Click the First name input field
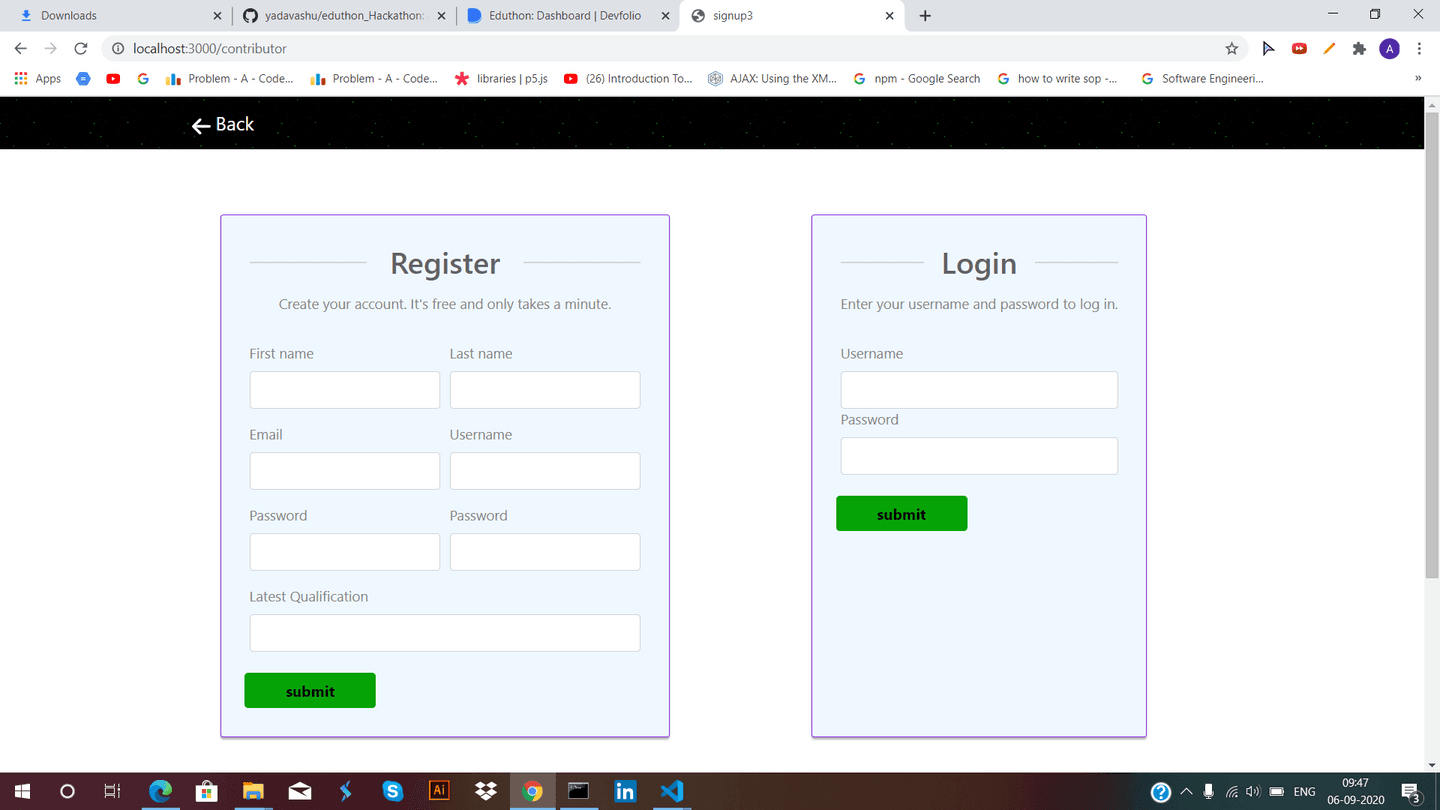Viewport: 1440px width, 810px height. [345, 390]
